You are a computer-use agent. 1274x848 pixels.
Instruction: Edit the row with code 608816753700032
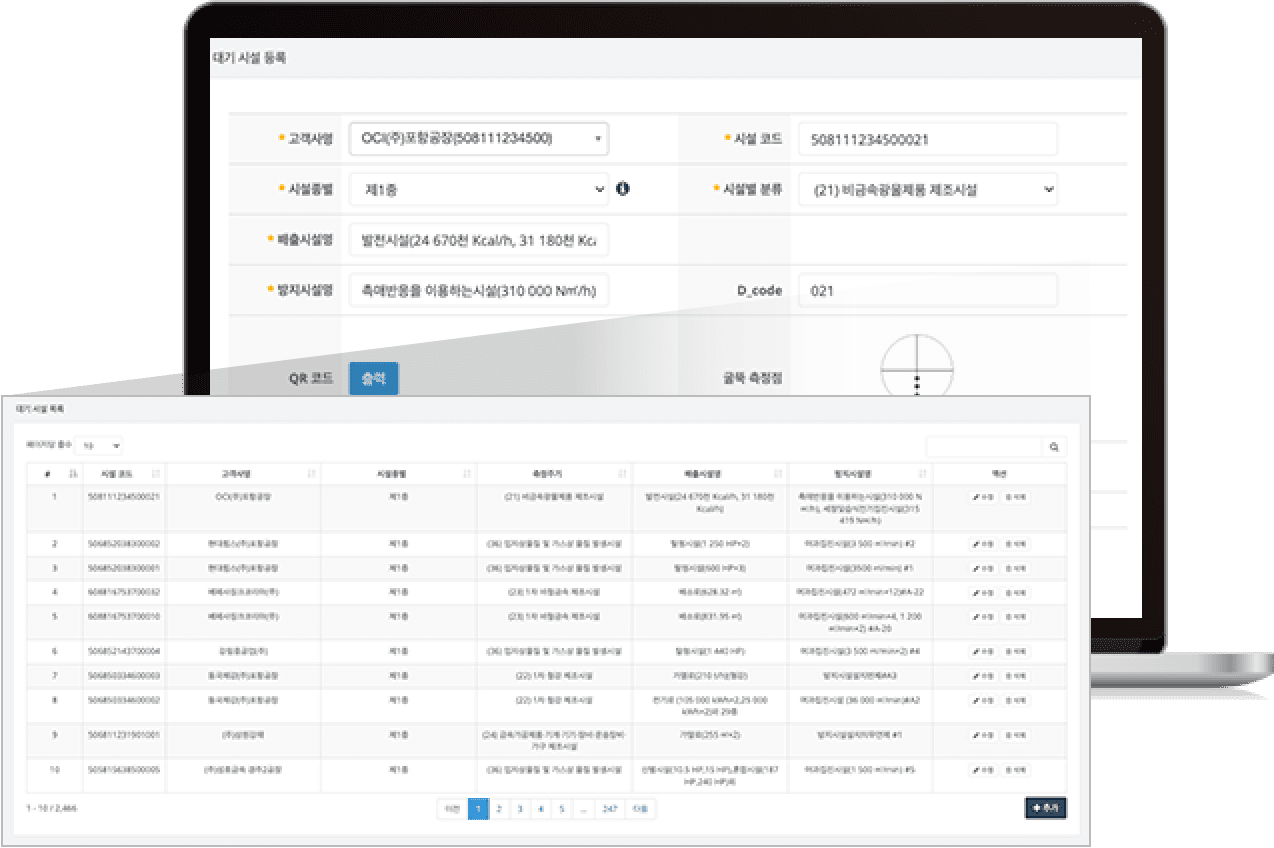[x=983, y=592]
